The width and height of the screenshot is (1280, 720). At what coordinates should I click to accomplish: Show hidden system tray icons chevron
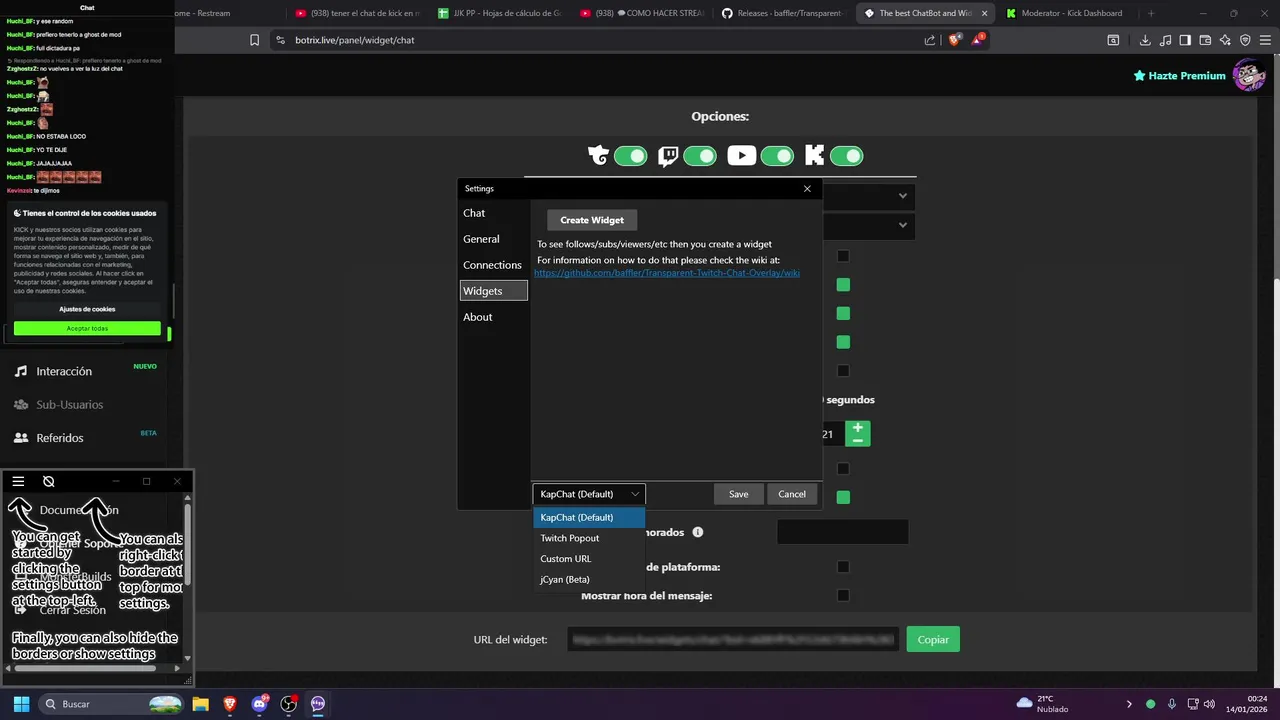[1129, 704]
